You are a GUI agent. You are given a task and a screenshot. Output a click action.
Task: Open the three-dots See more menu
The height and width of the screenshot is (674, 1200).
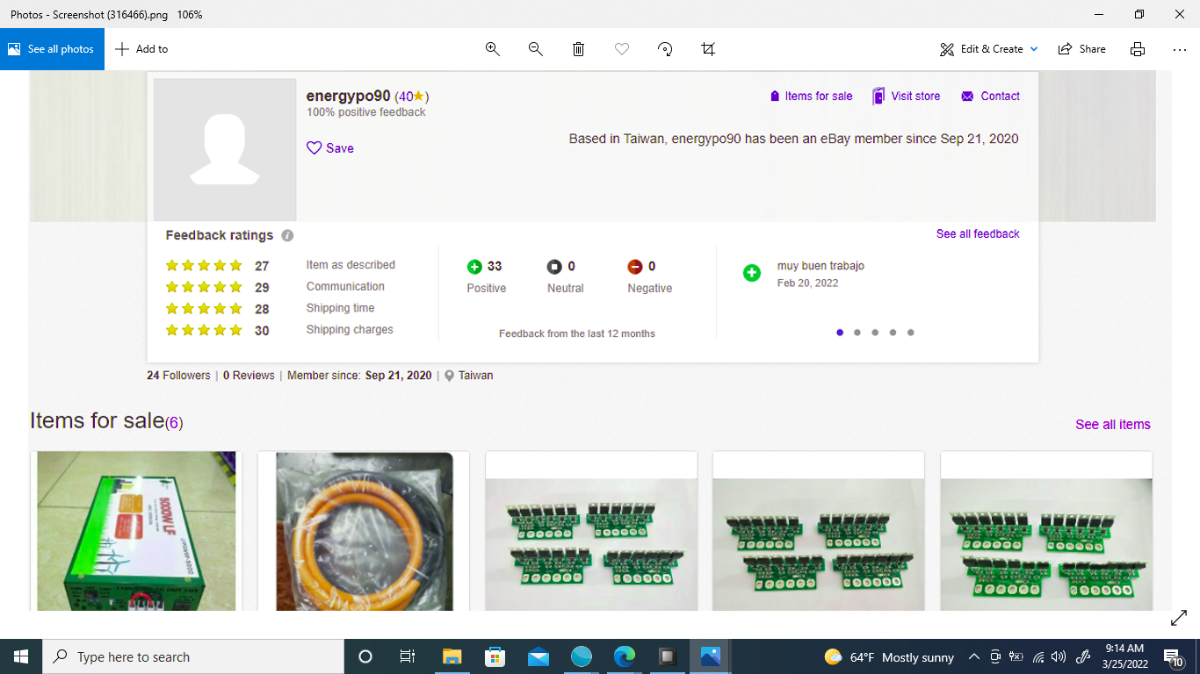(1180, 49)
